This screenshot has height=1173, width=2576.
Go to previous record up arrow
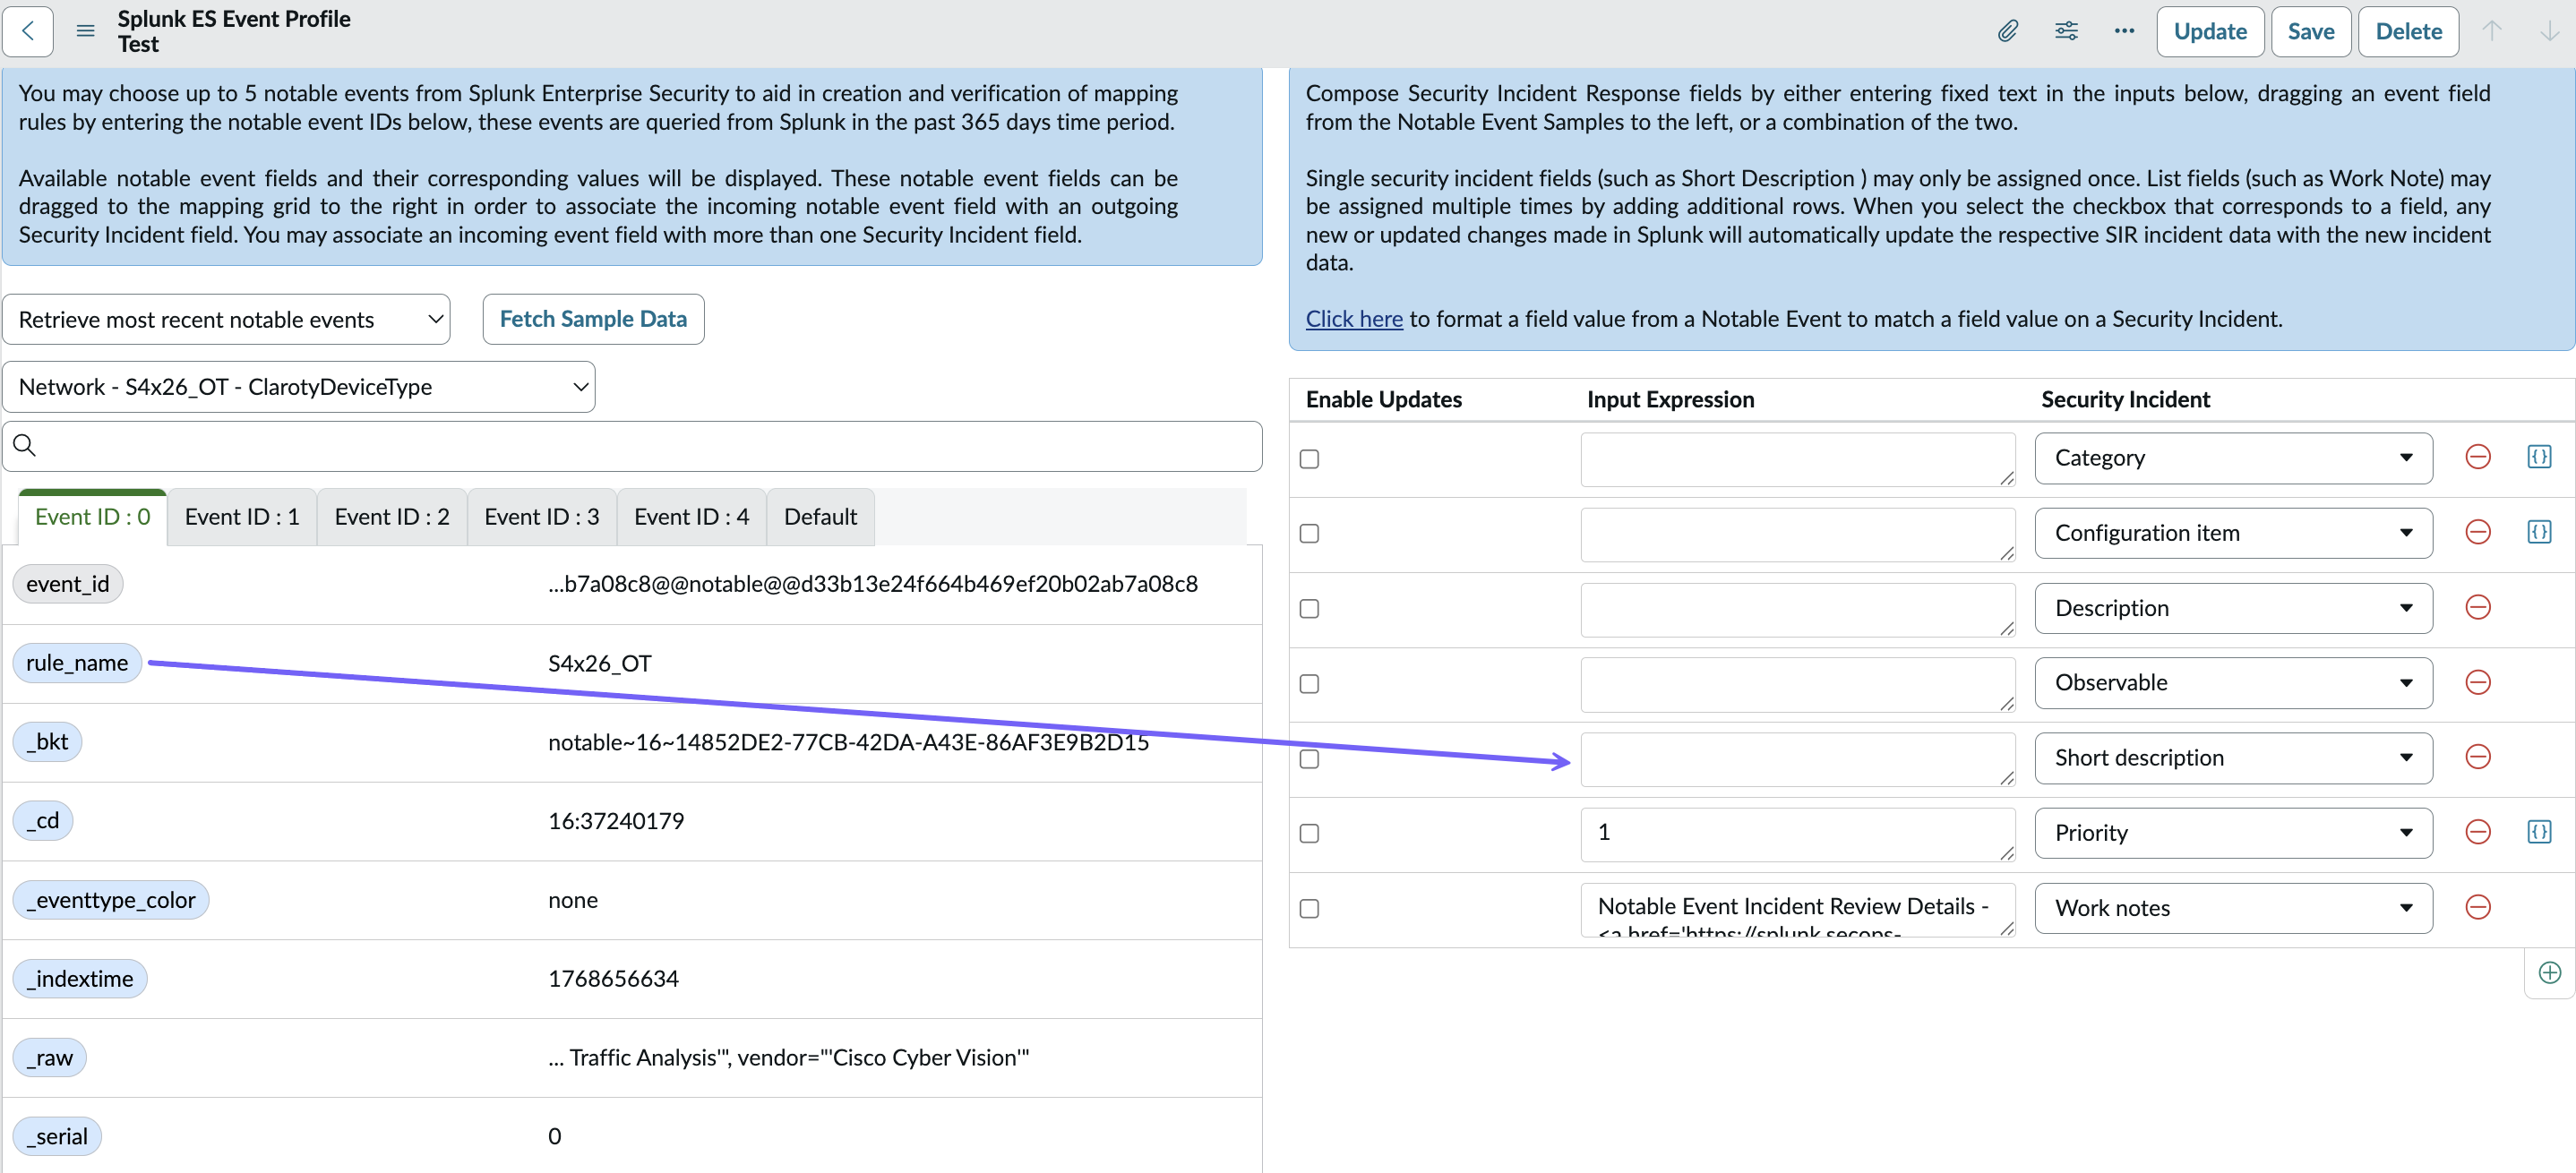tap(2491, 31)
